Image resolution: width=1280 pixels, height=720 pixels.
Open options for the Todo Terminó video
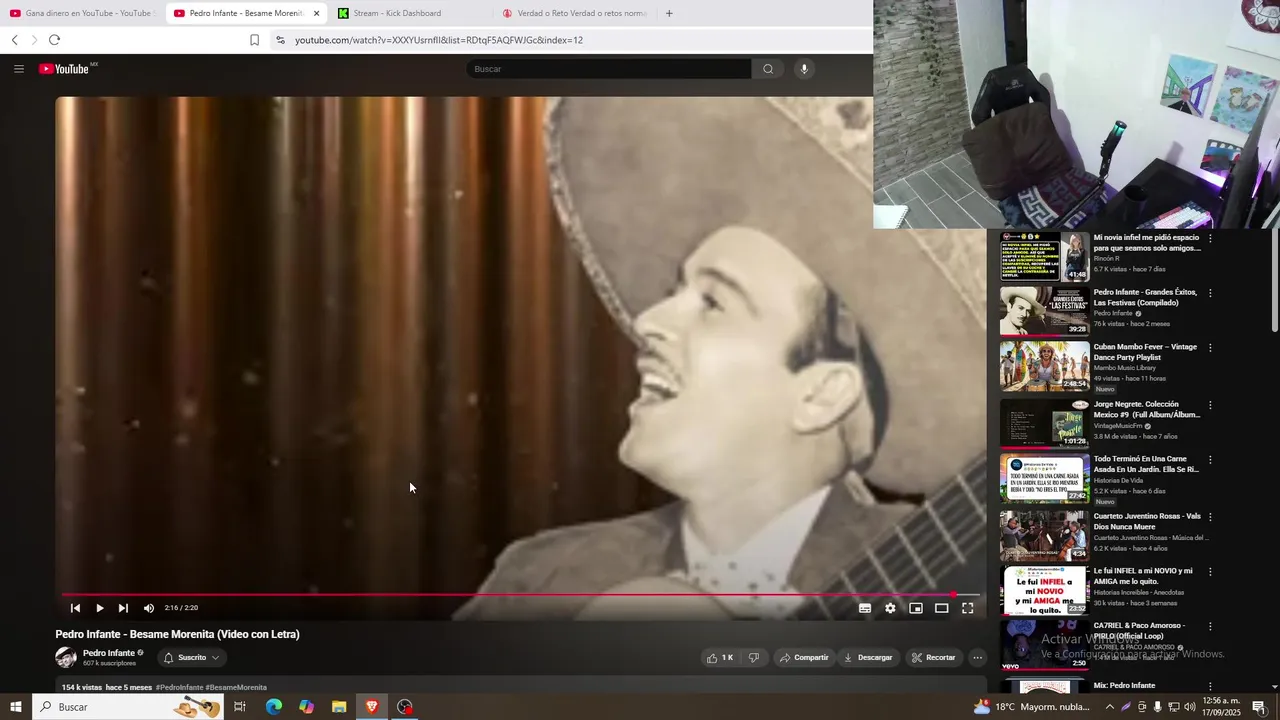[1210, 461]
